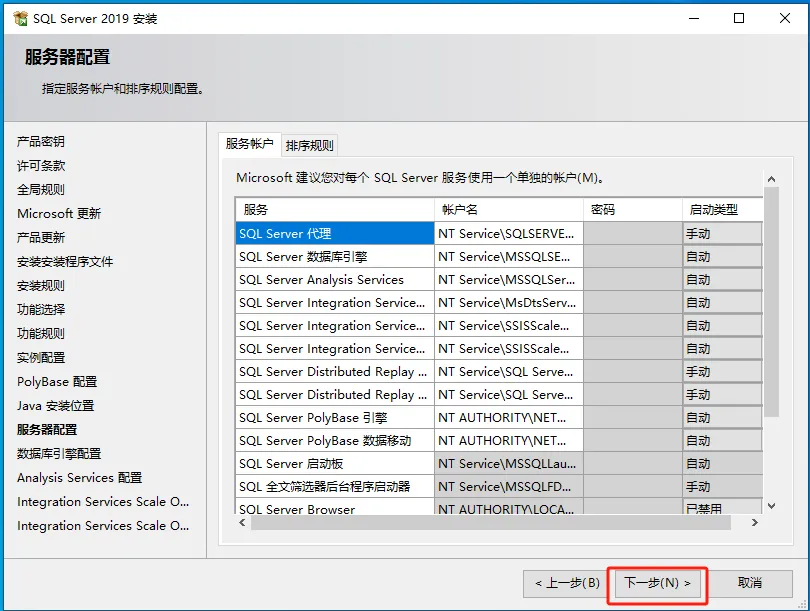Click the 帐户名 column header

(509, 210)
